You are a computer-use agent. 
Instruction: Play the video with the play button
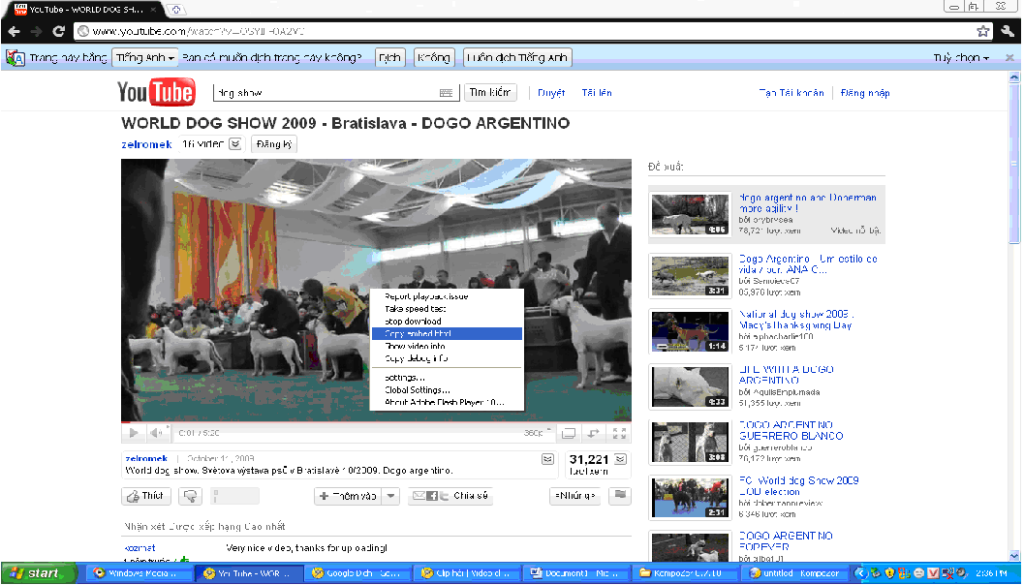point(133,433)
